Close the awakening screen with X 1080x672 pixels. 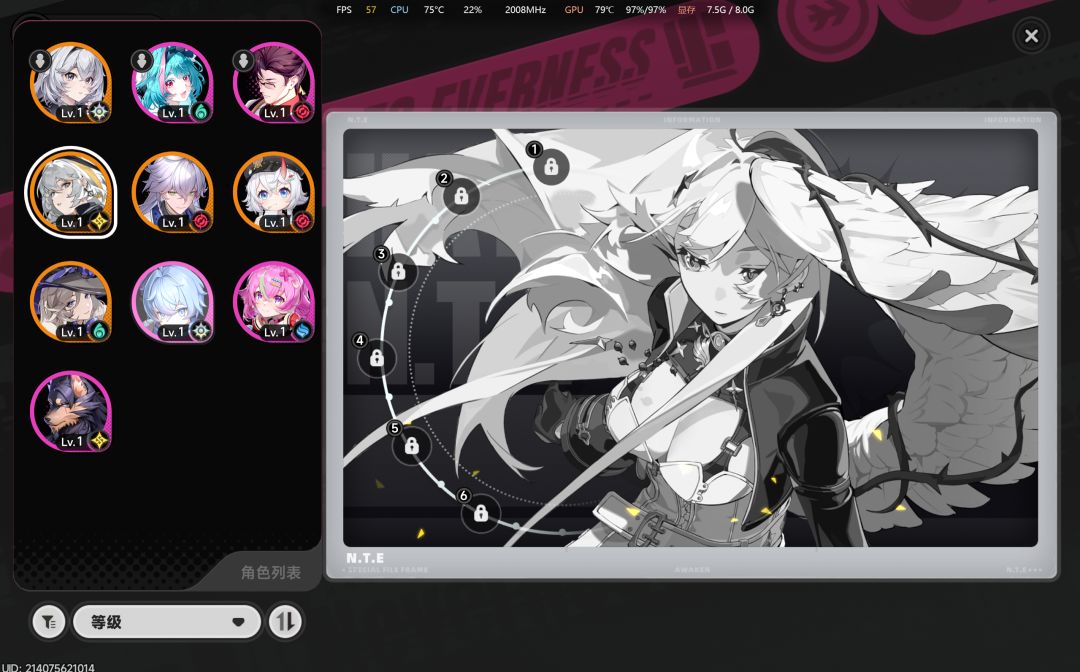pyautogui.click(x=1031, y=36)
